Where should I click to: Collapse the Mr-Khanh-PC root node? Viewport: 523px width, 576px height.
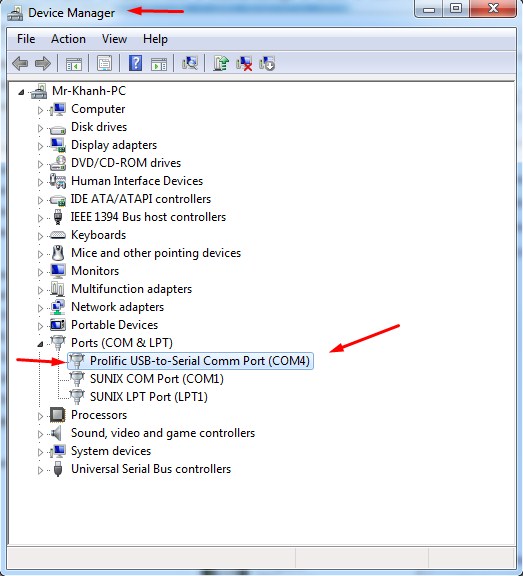21,92
